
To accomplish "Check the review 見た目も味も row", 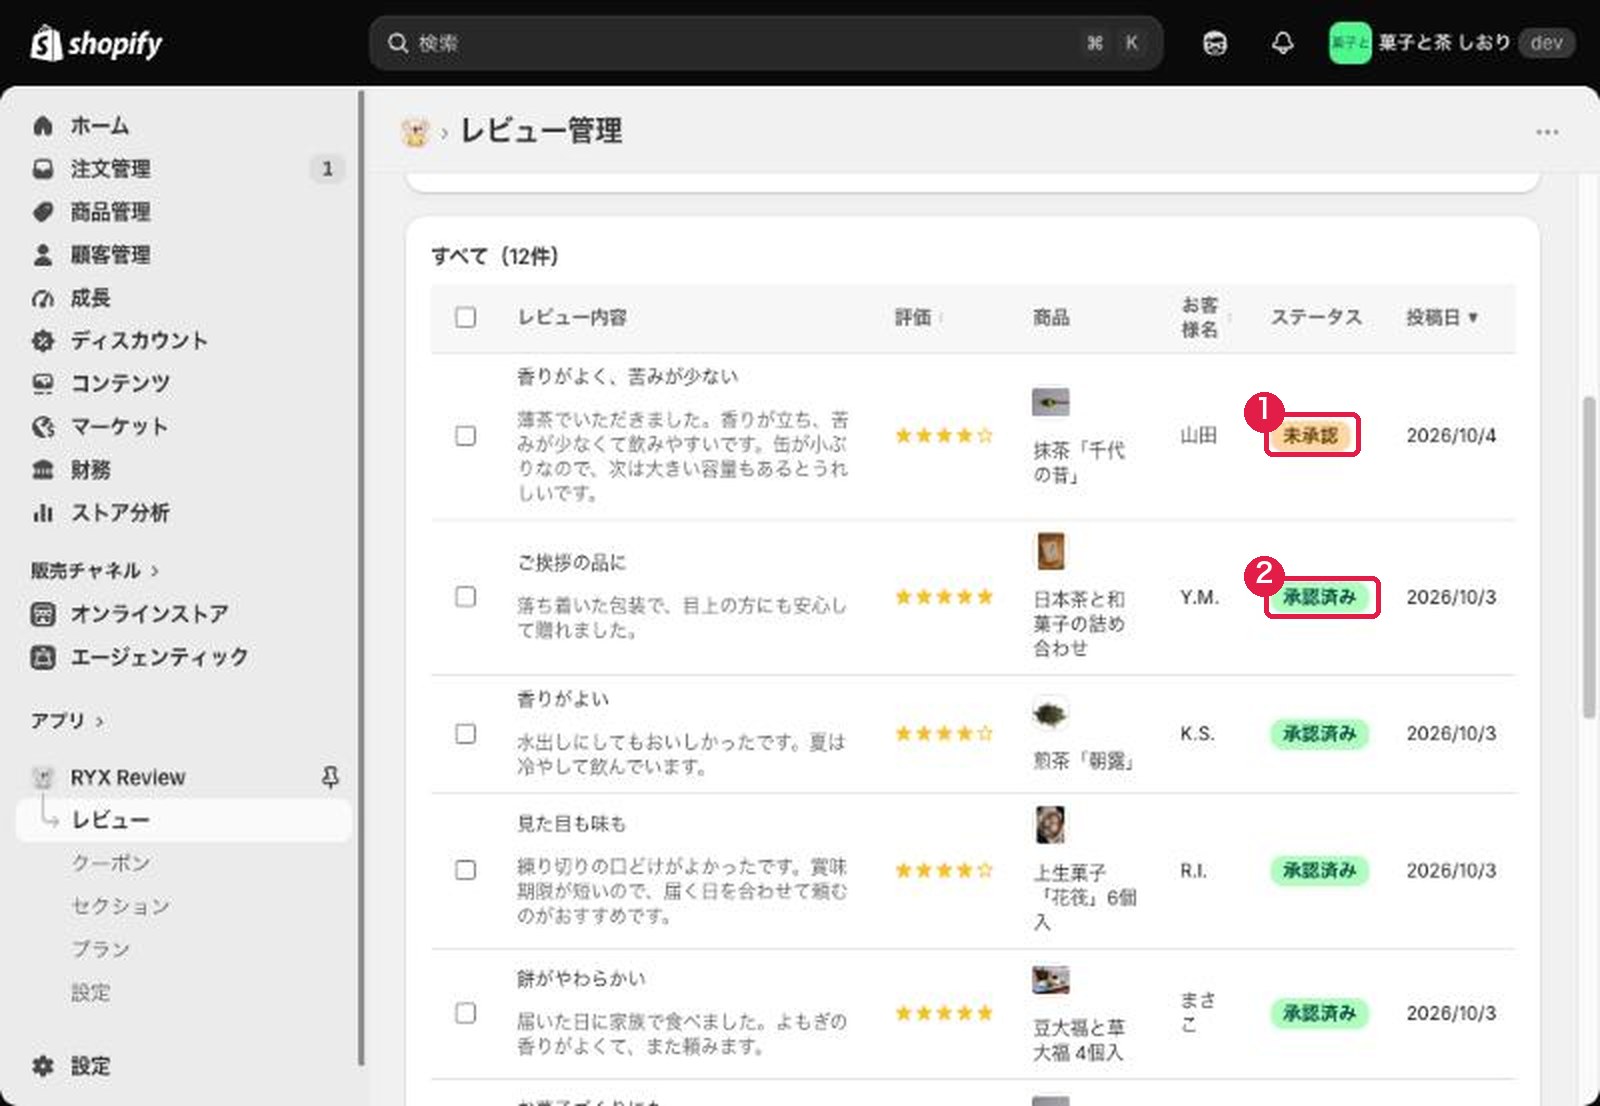I will tap(465, 870).
